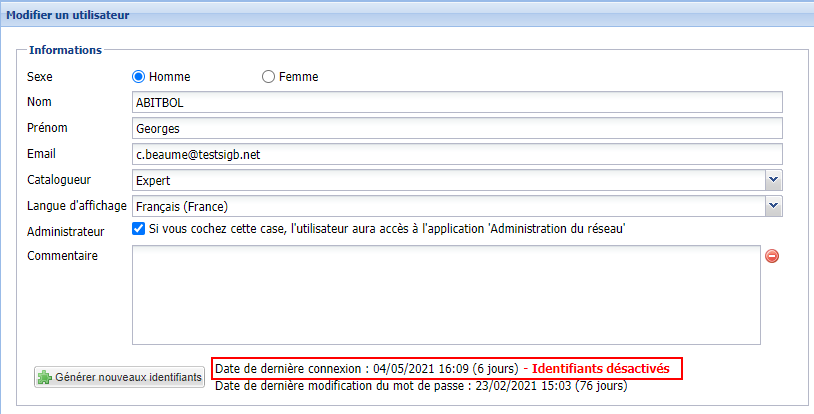Click the green plus icon on the generate button

coord(45,377)
